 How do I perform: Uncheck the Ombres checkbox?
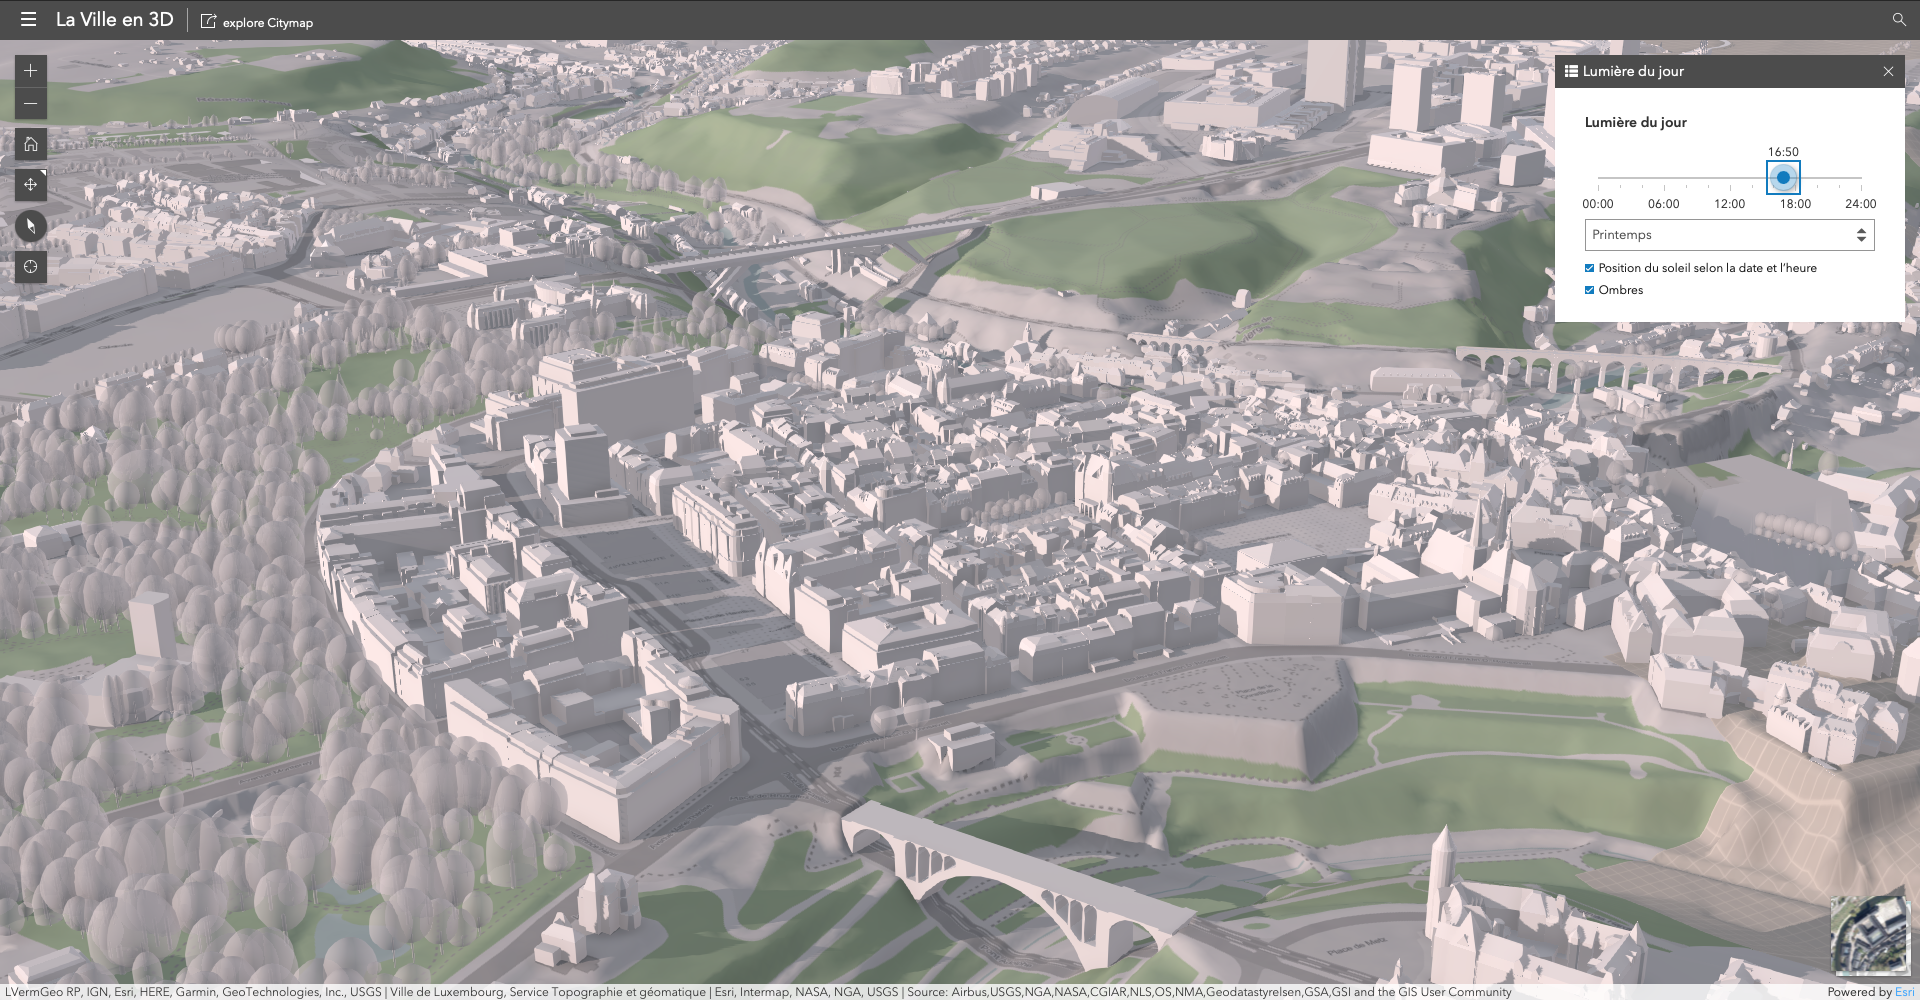pyautogui.click(x=1589, y=290)
